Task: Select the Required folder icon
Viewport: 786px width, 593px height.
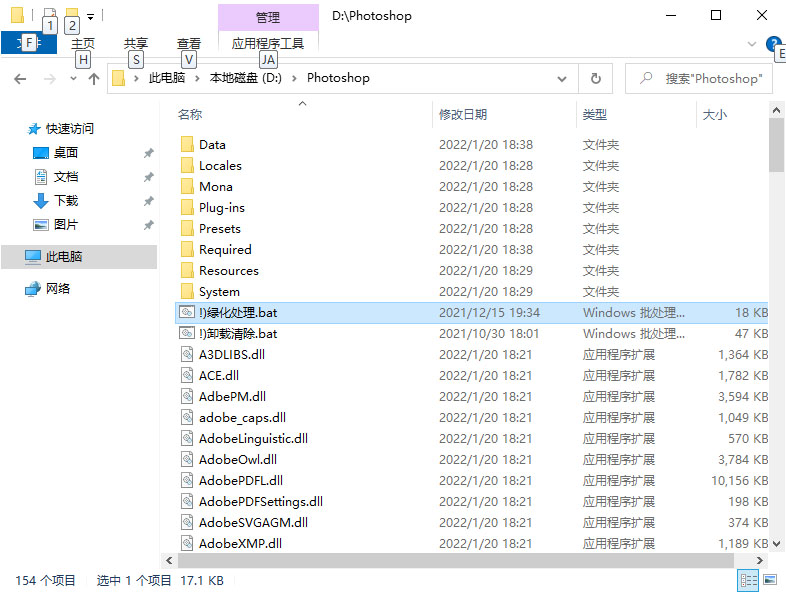Action: point(187,250)
